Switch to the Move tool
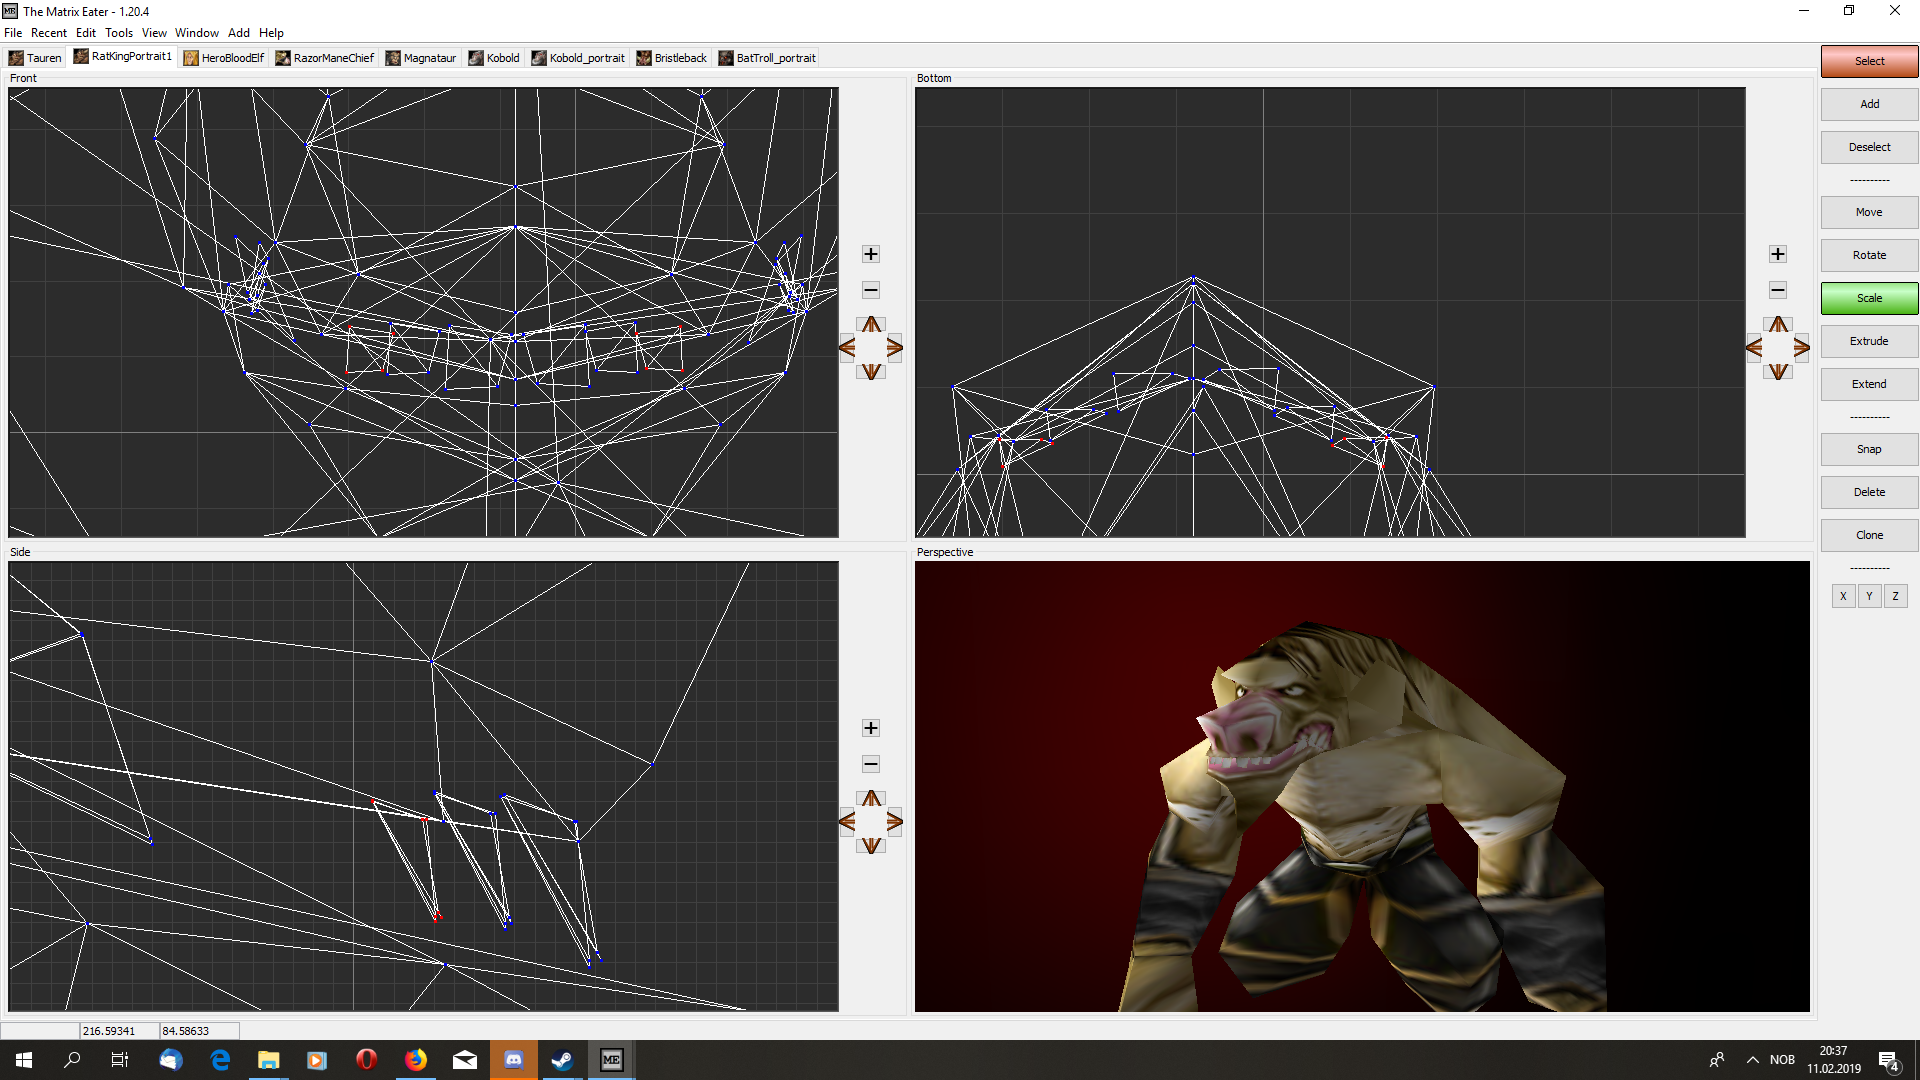The width and height of the screenshot is (1920, 1080). (x=1869, y=212)
